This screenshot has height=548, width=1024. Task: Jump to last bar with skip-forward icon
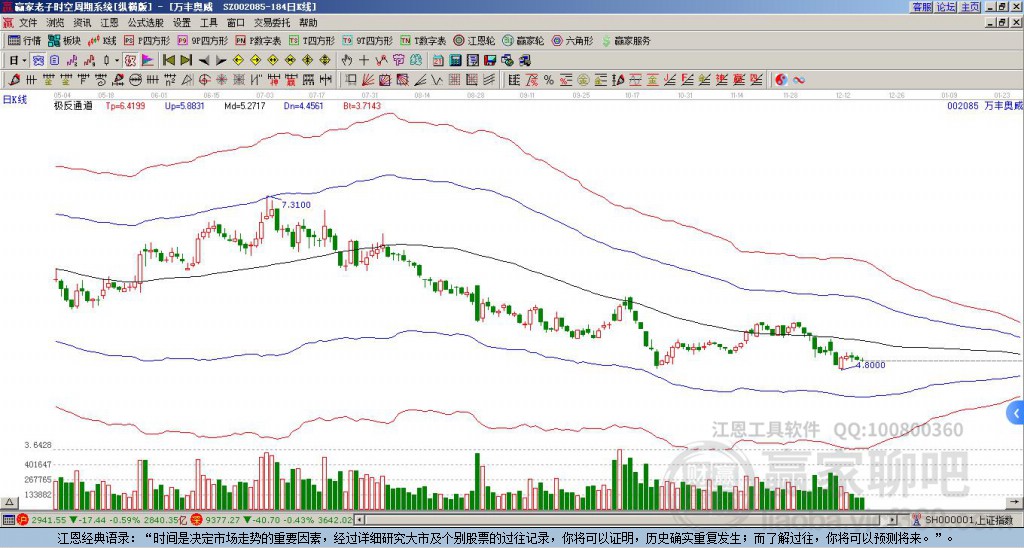[186, 61]
